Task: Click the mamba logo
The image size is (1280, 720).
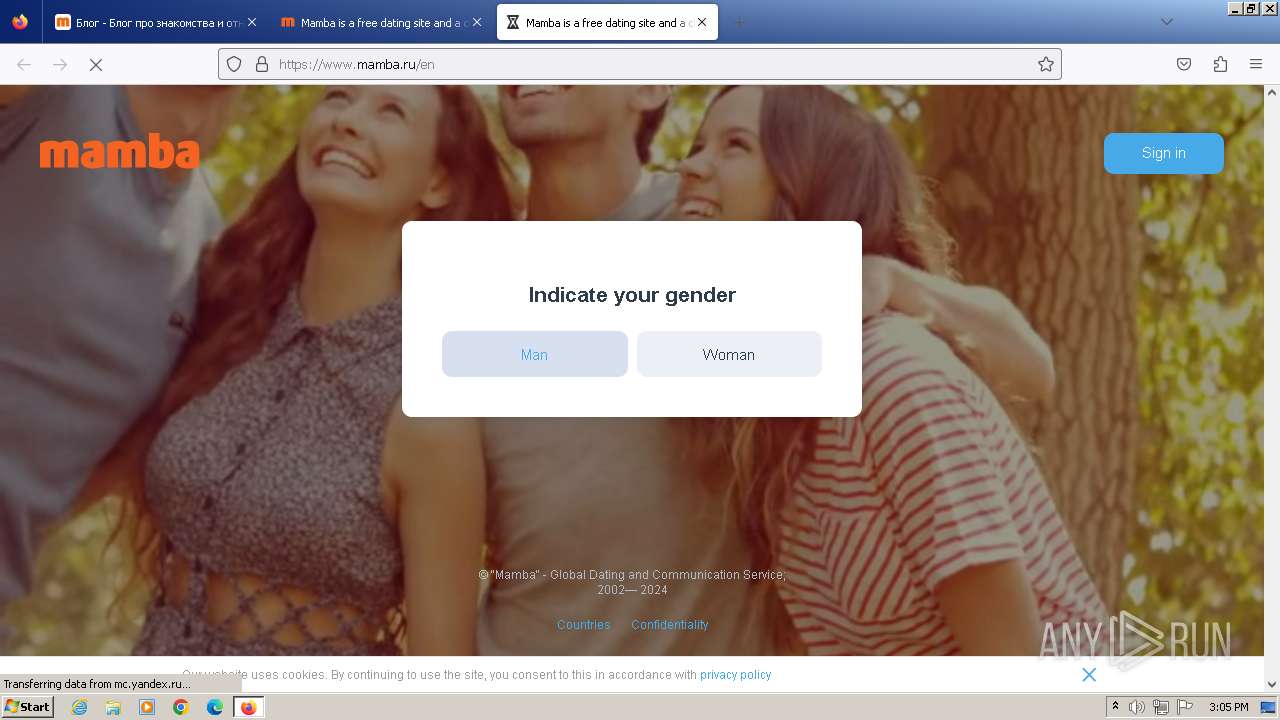Action: pyautogui.click(x=120, y=152)
